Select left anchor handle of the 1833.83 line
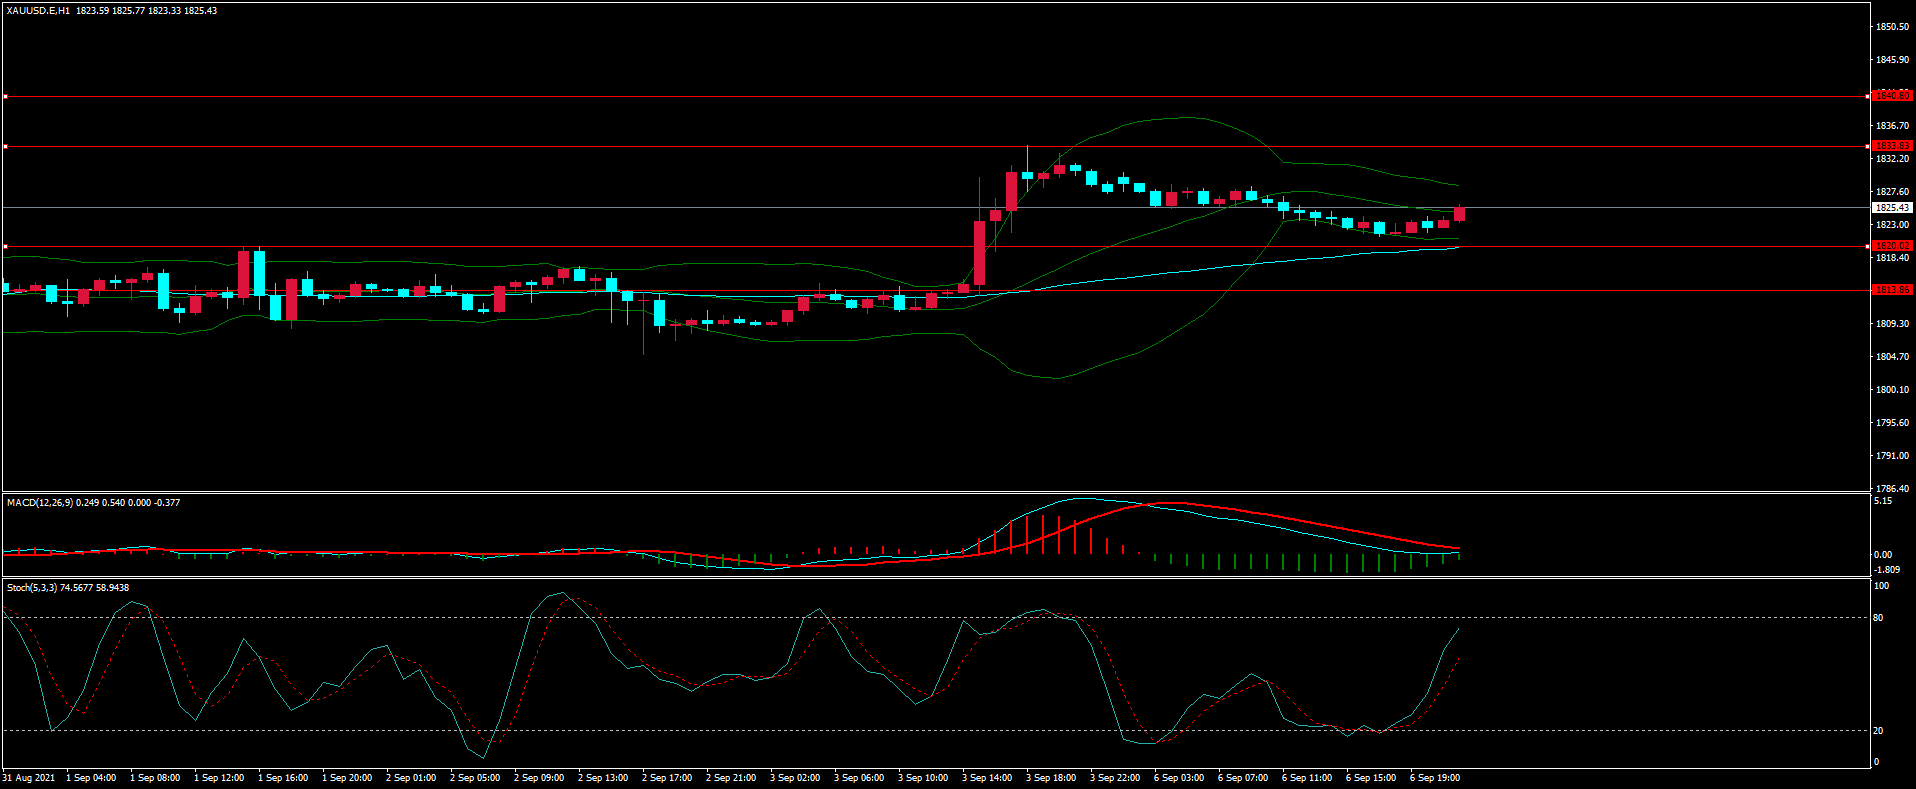This screenshot has width=1916, height=789. (x=5, y=147)
